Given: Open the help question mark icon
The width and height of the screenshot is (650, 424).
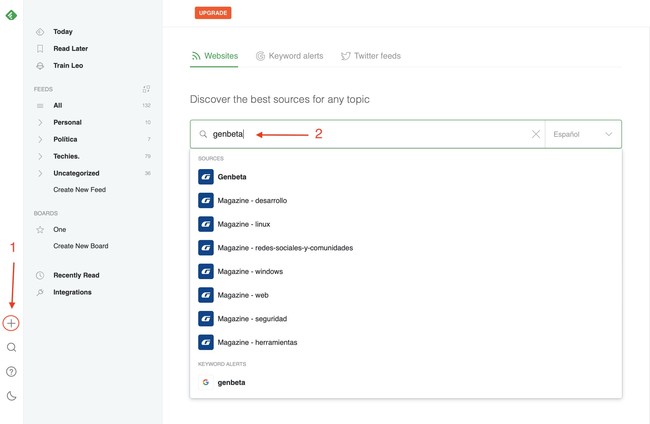Looking at the screenshot, I should pos(12,372).
